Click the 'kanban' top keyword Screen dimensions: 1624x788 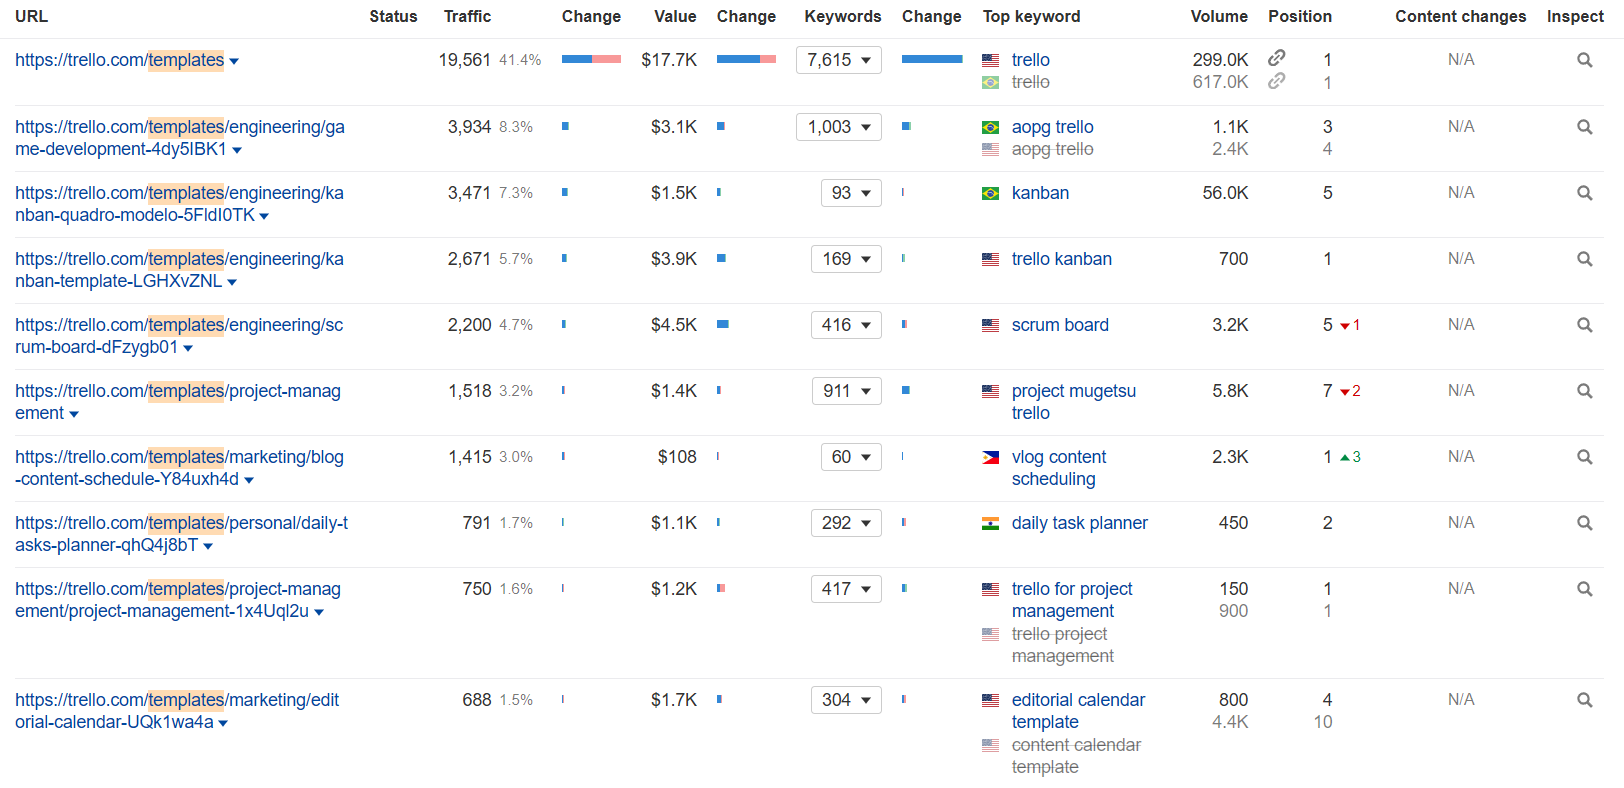1040,193
